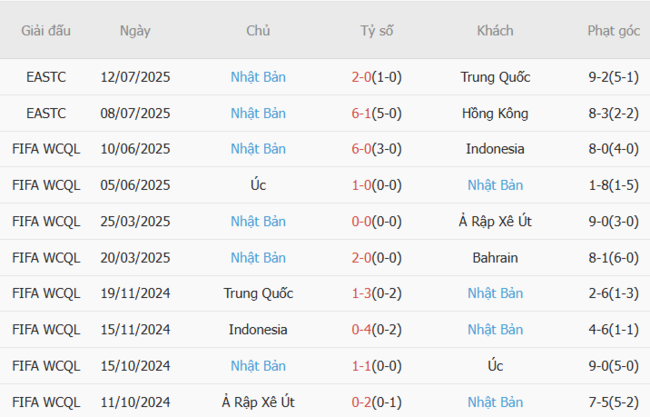650x417 pixels.
Task: Click the Nhật Bản link in the 12/07/2025 row
Action: pyautogui.click(x=258, y=77)
